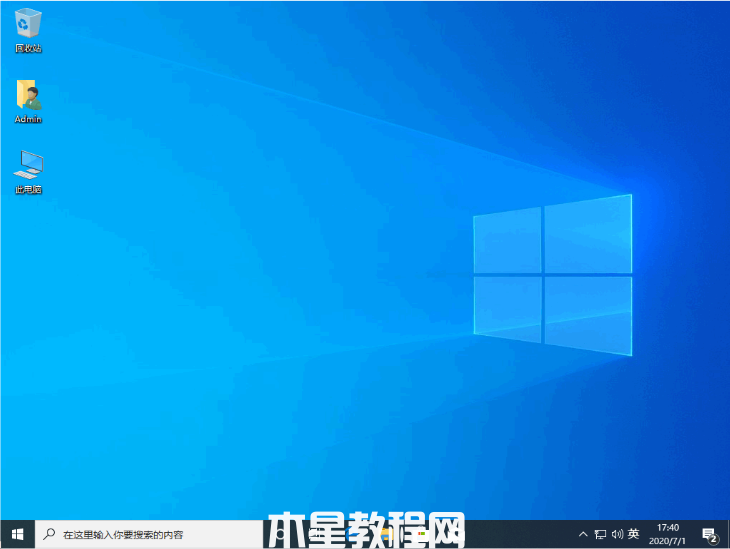The width and height of the screenshot is (730, 549).
Task: Click the Show desktop strip at taskbar end
Action: (728, 535)
